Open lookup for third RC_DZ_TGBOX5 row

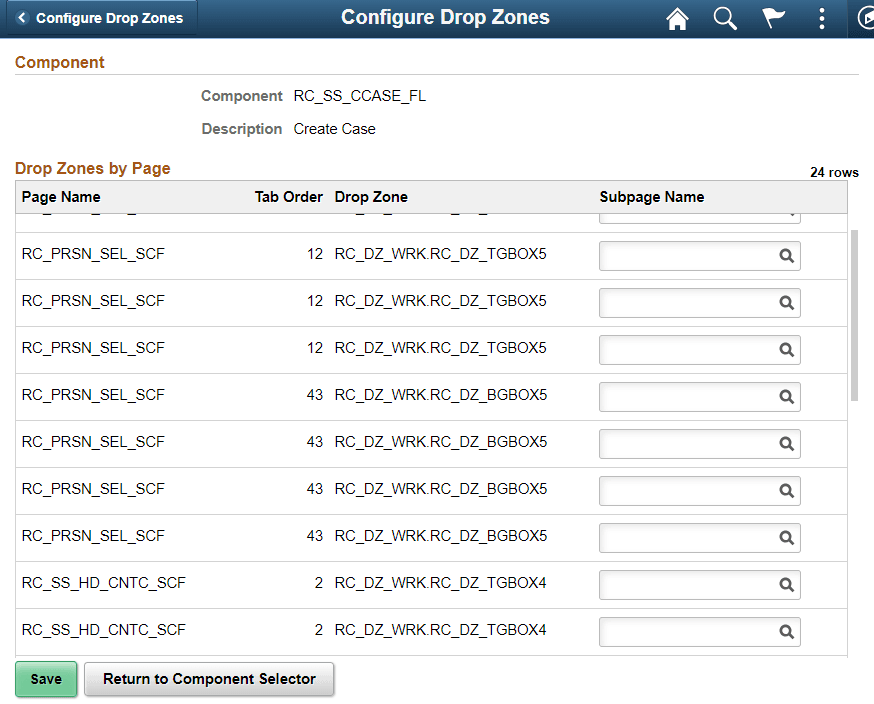coord(784,350)
